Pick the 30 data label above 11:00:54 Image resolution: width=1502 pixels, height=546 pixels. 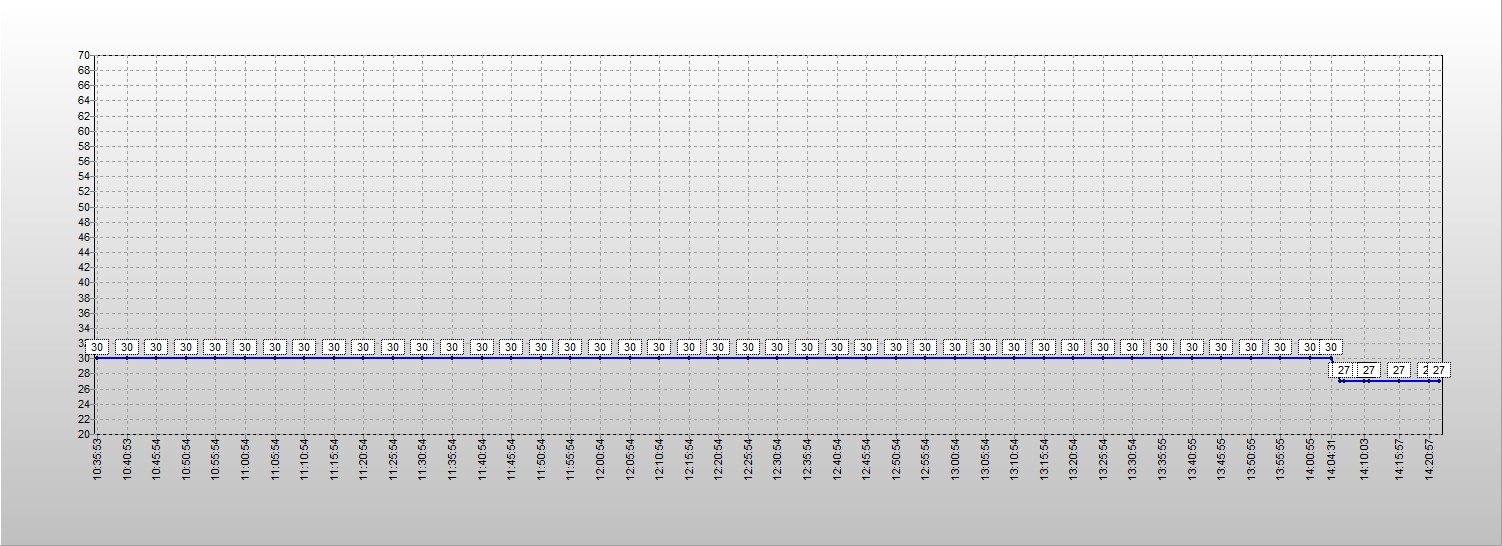pyautogui.click(x=245, y=347)
